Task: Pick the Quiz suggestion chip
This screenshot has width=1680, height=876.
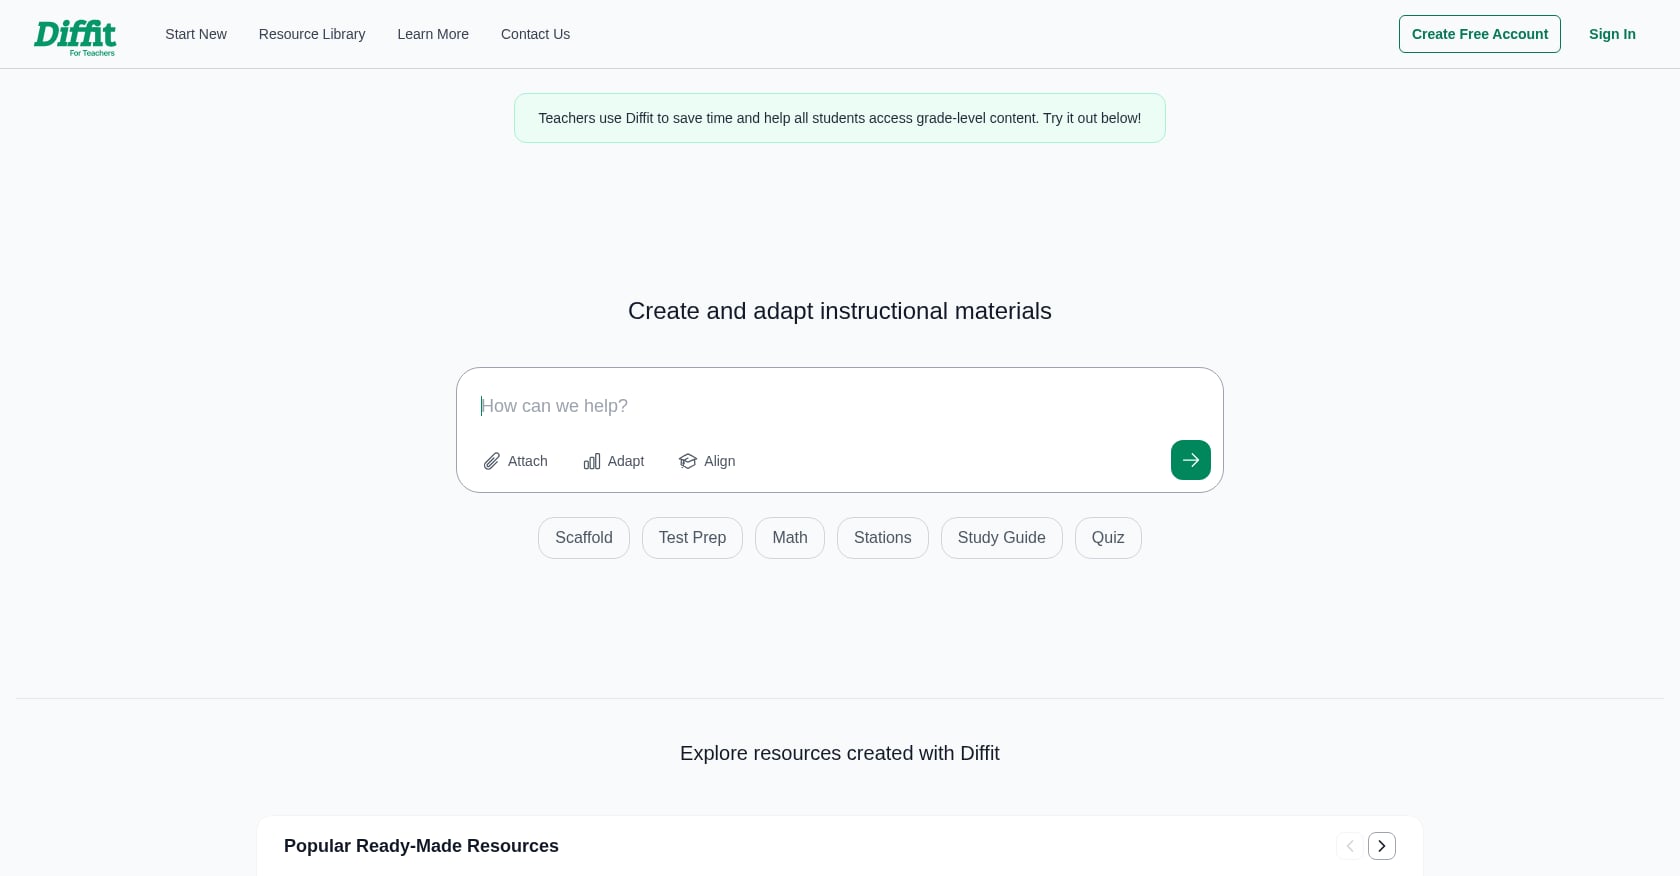Action: [x=1108, y=538]
